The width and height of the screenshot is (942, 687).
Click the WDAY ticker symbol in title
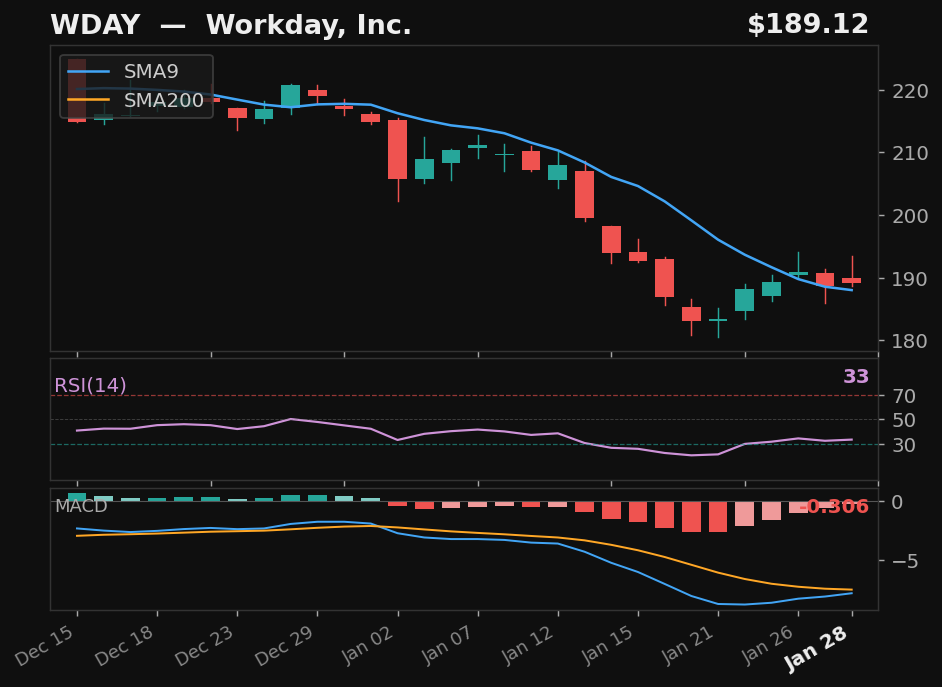click(95, 25)
